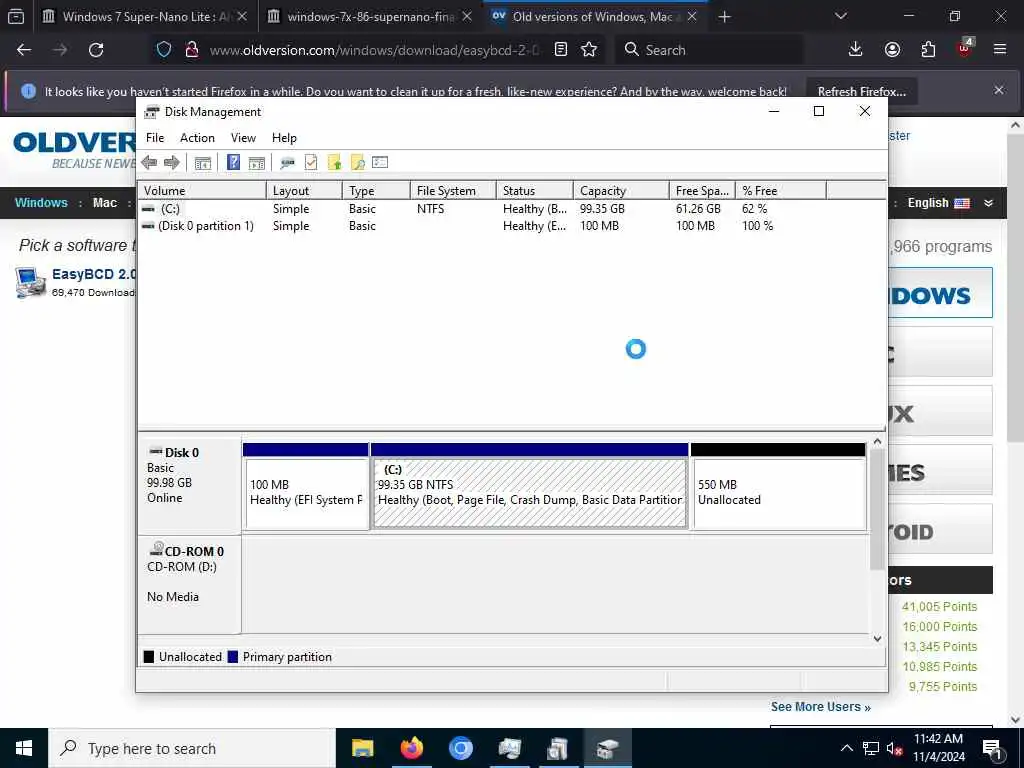1024x768 pixels.
Task: Click the folder with green arrow toolbar icon
Action: point(334,163)
